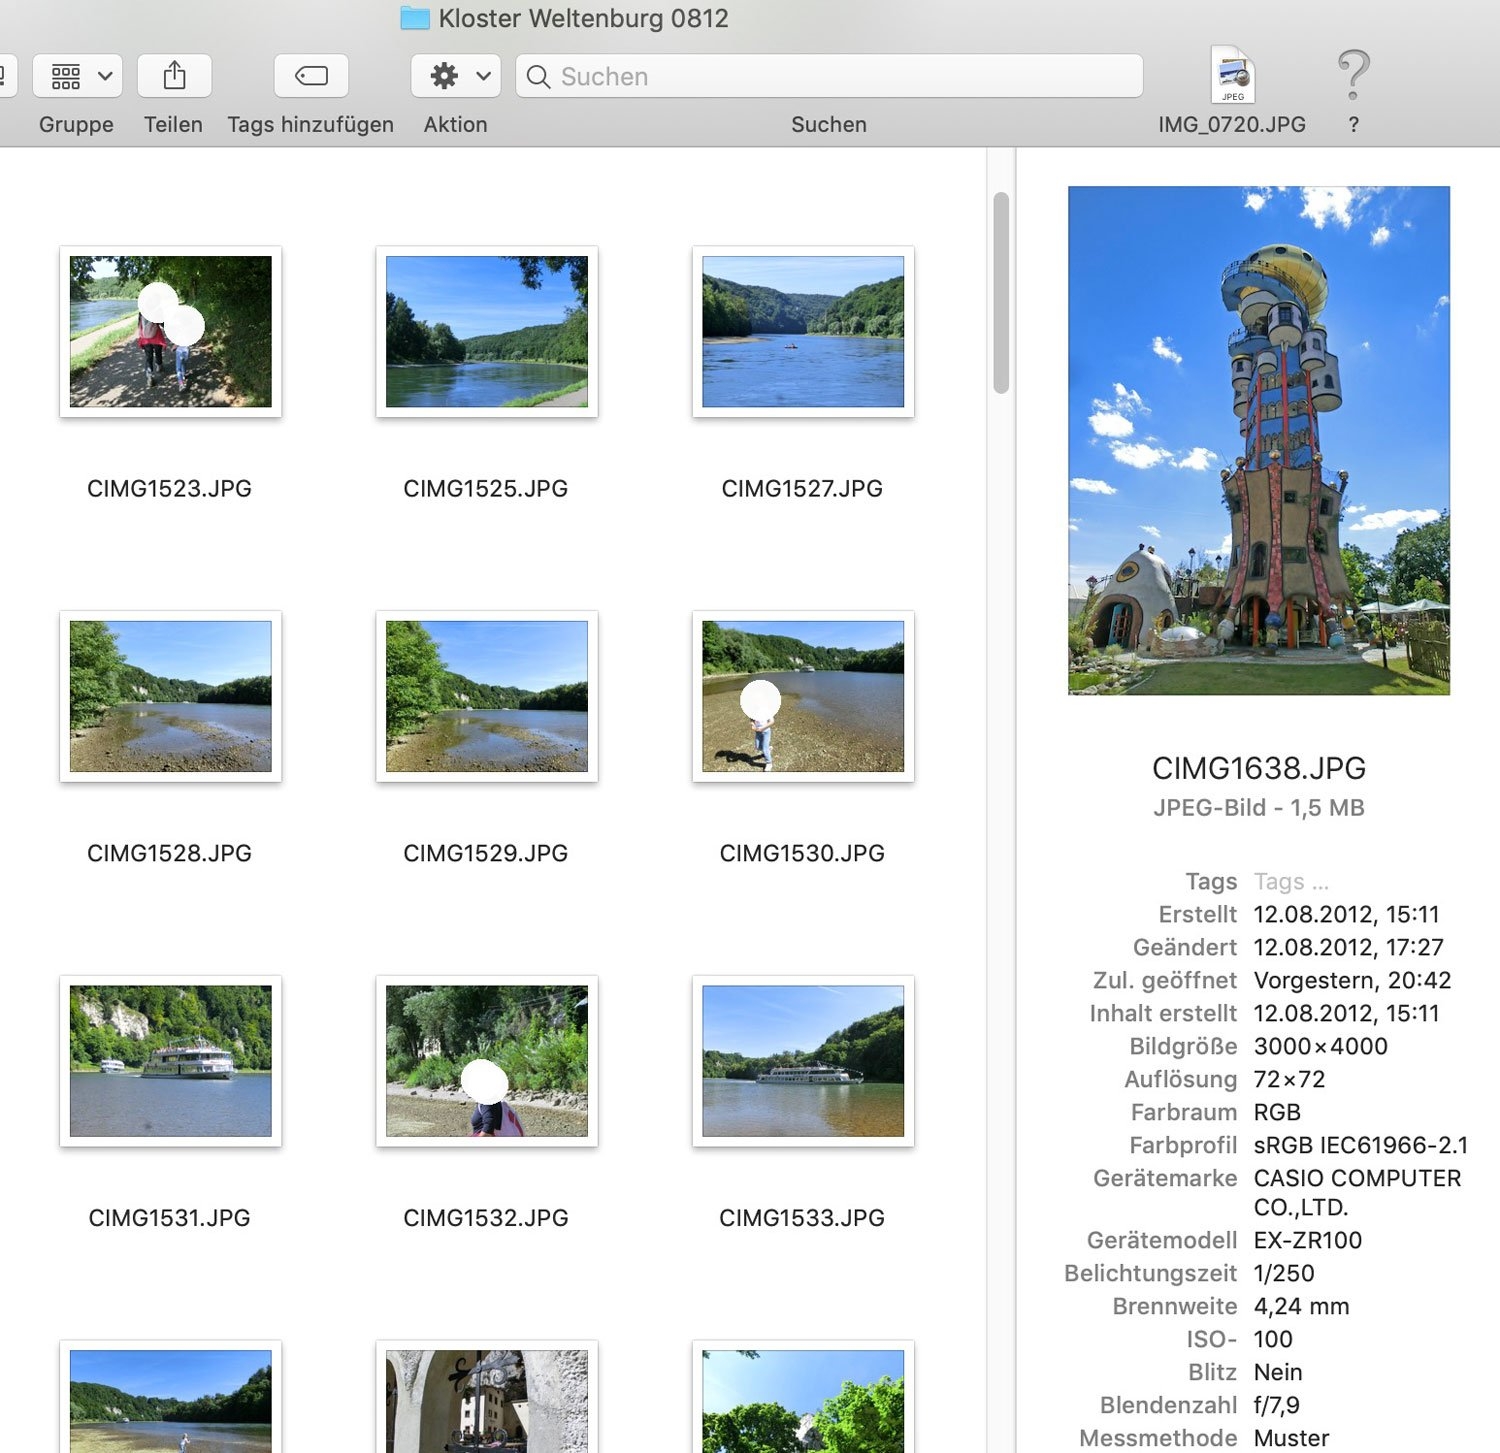Click the folder icon in title bar
The width and height of the screenshot is (1500, 1453).
click(x=415, y=18)
